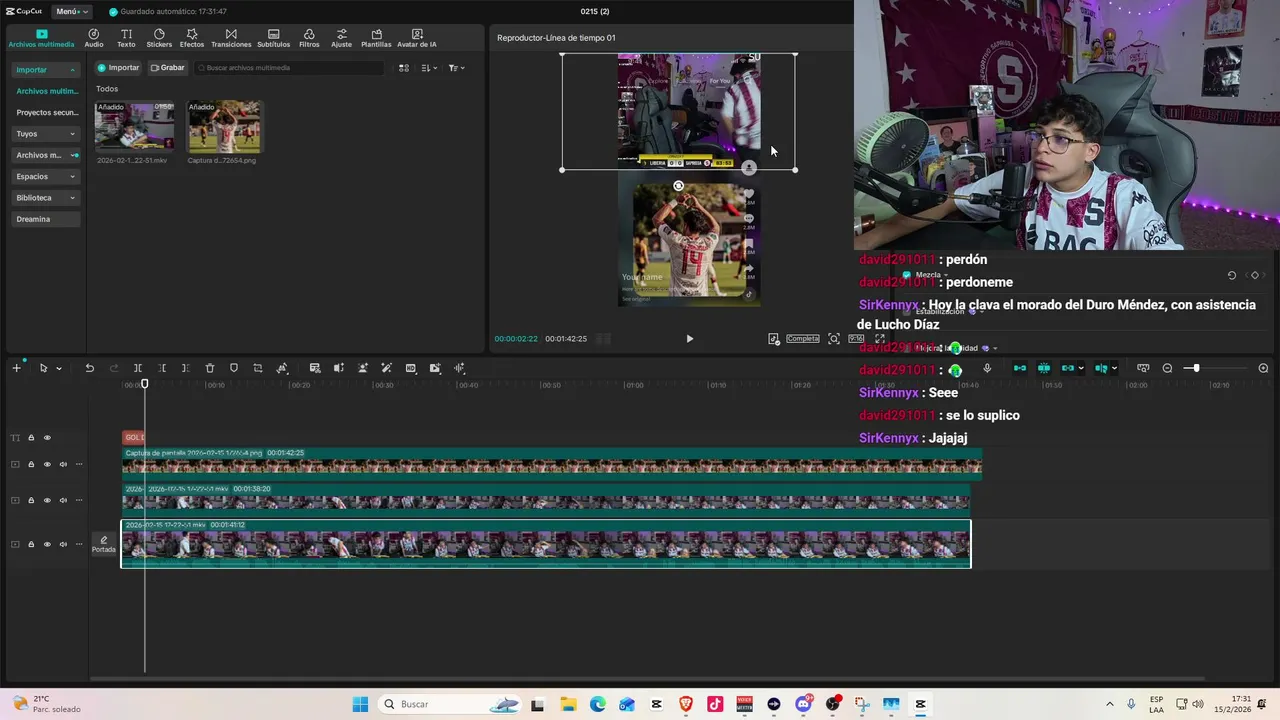This screenshot has width=1280, height=720.
Task: Select Dreamina in sidebar
Action: pyautogui.click(x=45, y=219)
